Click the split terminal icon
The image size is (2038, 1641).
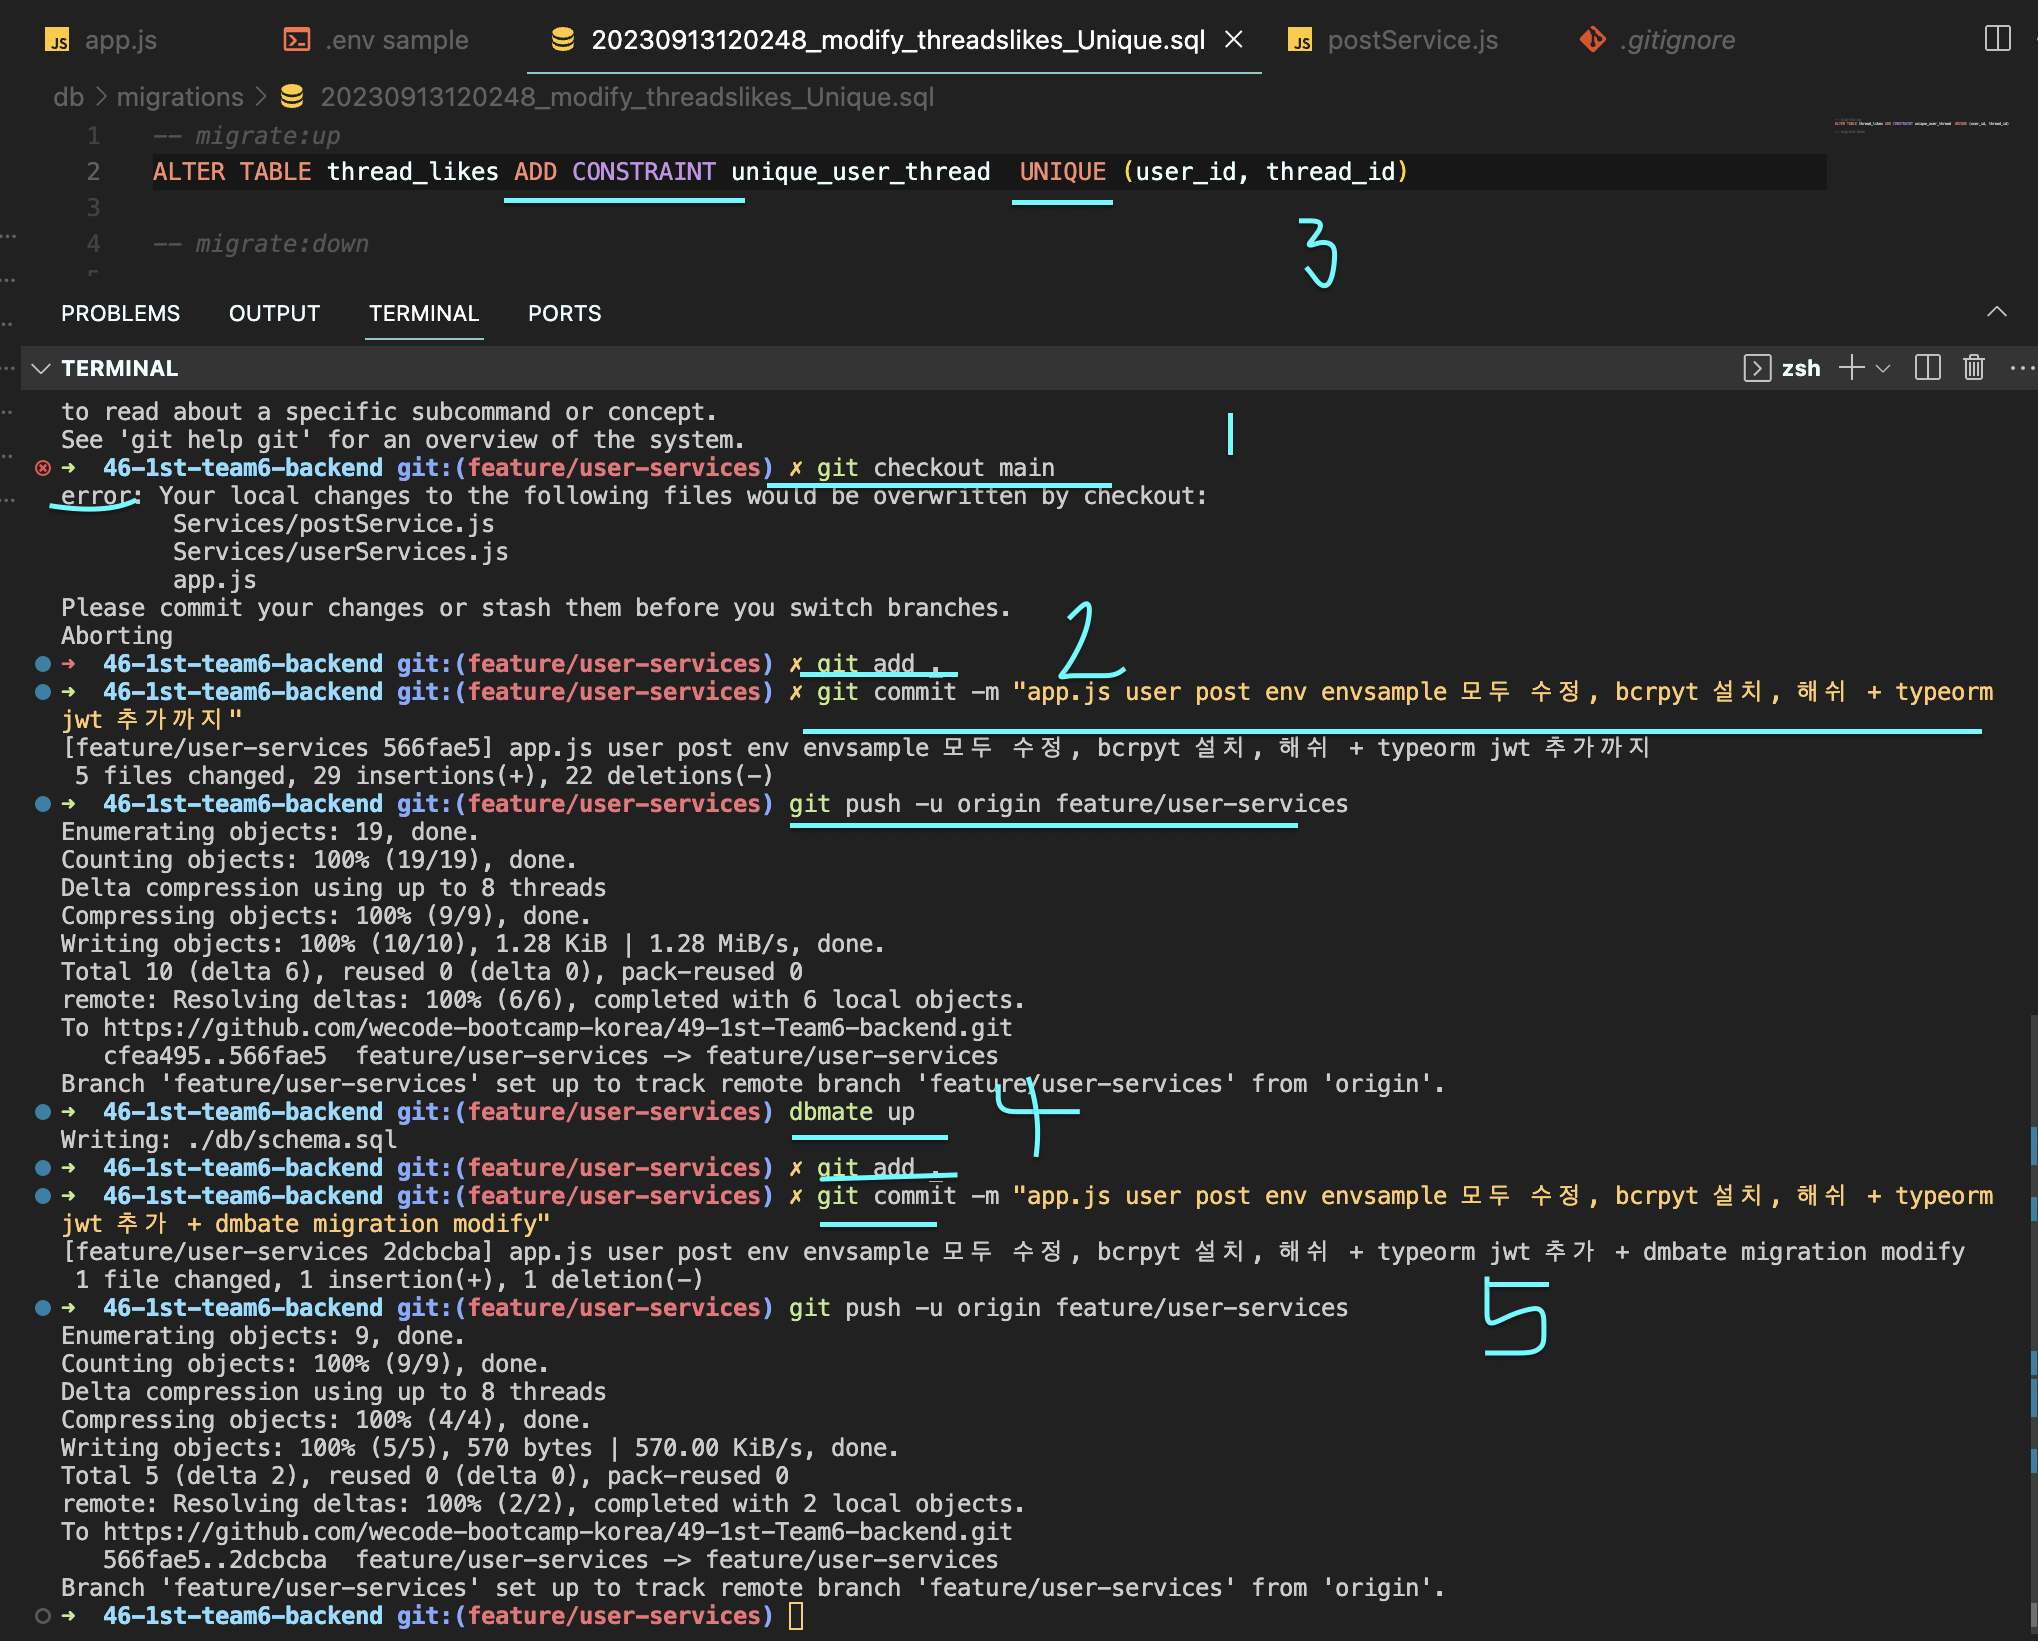pyautogui.click(x=1927, y=368)
